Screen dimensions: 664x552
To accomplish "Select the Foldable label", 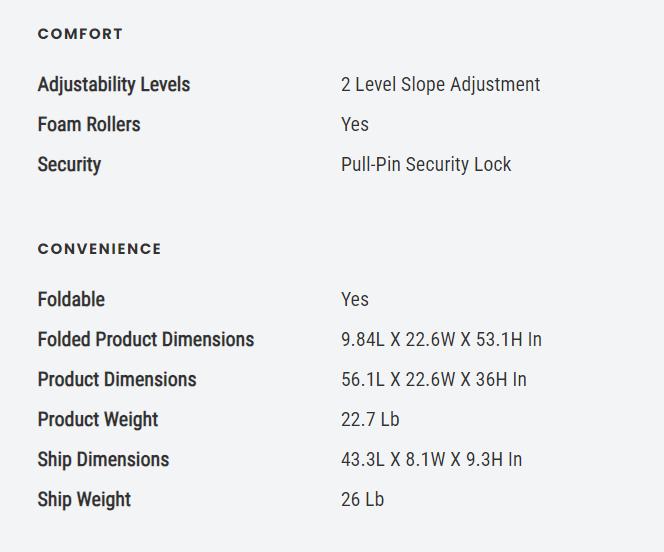I will pyautogui.click(x=71, y=300).
